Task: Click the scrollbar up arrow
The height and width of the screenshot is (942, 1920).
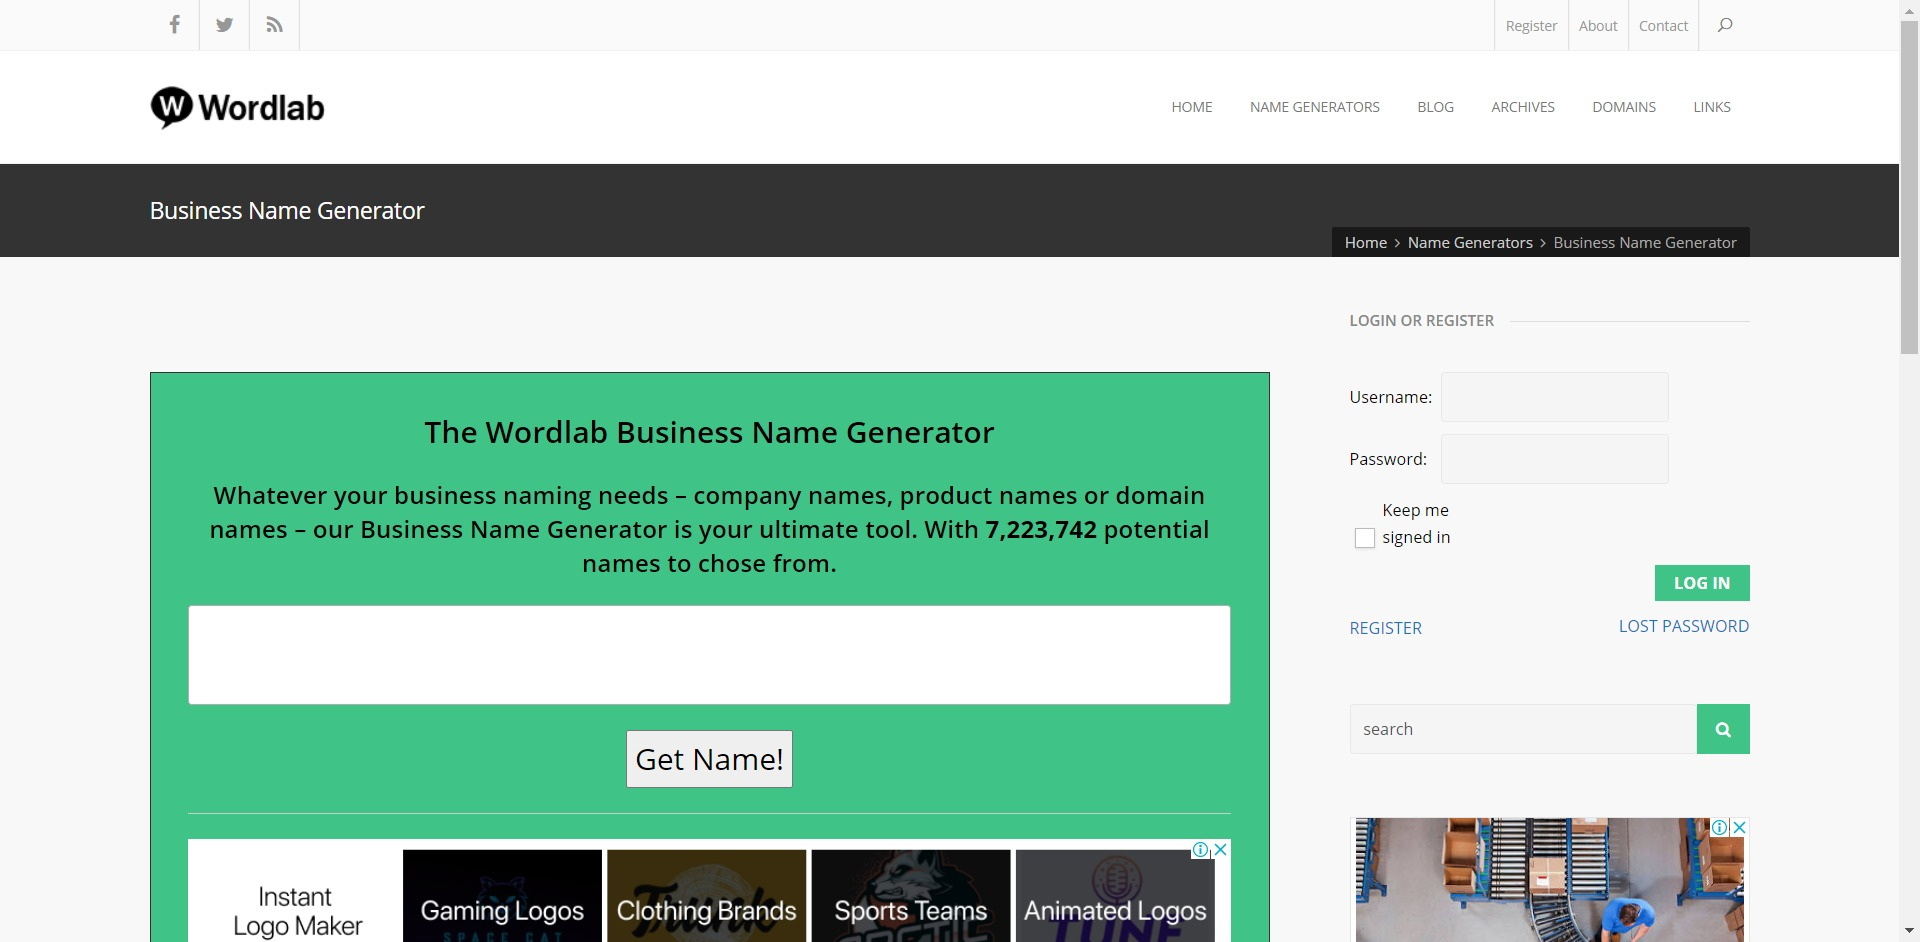Action: pyautogui.click(x=1909, y=9)
